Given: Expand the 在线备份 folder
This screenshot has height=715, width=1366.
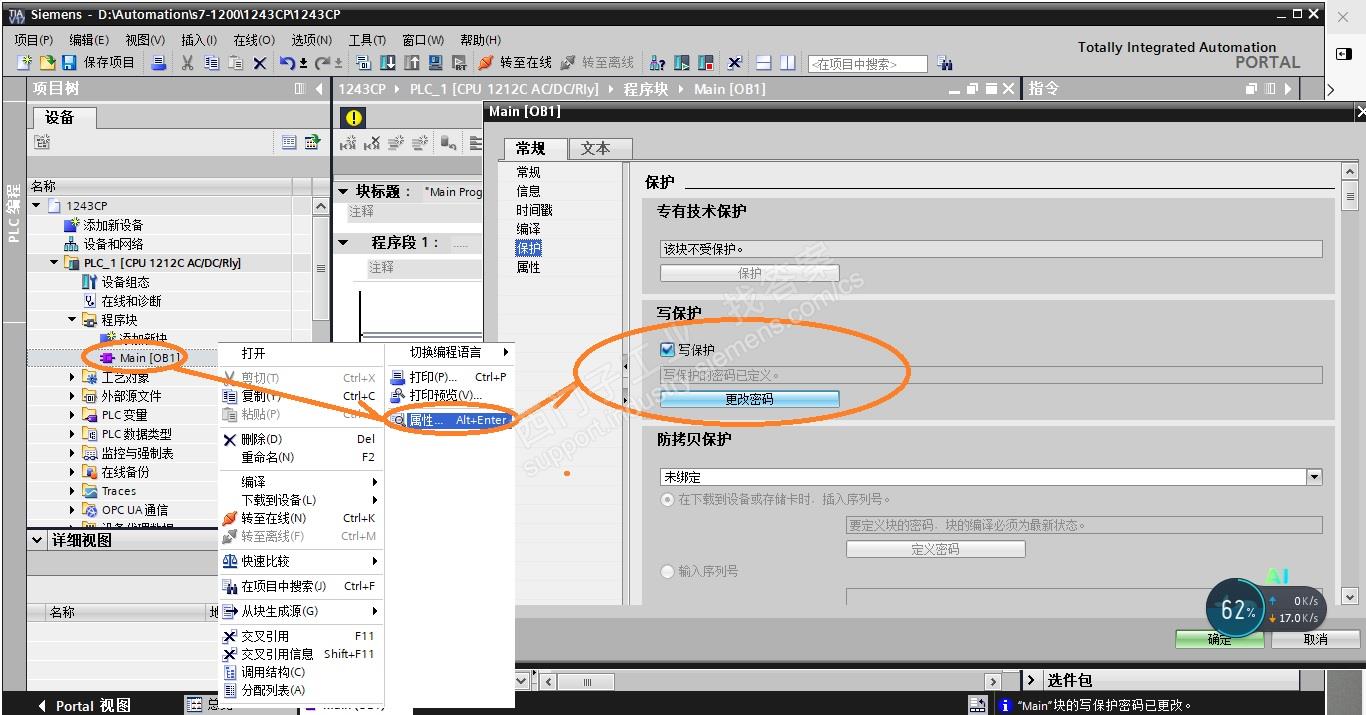Looking at the screenshot, I should point(72,472).
